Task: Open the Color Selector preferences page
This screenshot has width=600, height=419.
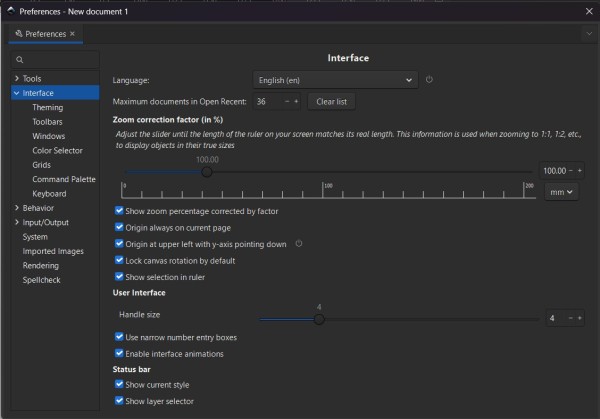Action: click(x=57, y=150)
